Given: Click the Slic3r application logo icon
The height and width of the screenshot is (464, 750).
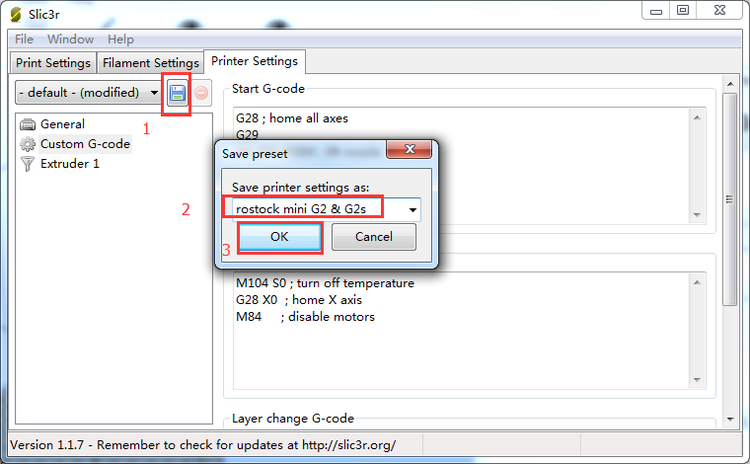Looking at the screenshot, I should tap(15, 14).
